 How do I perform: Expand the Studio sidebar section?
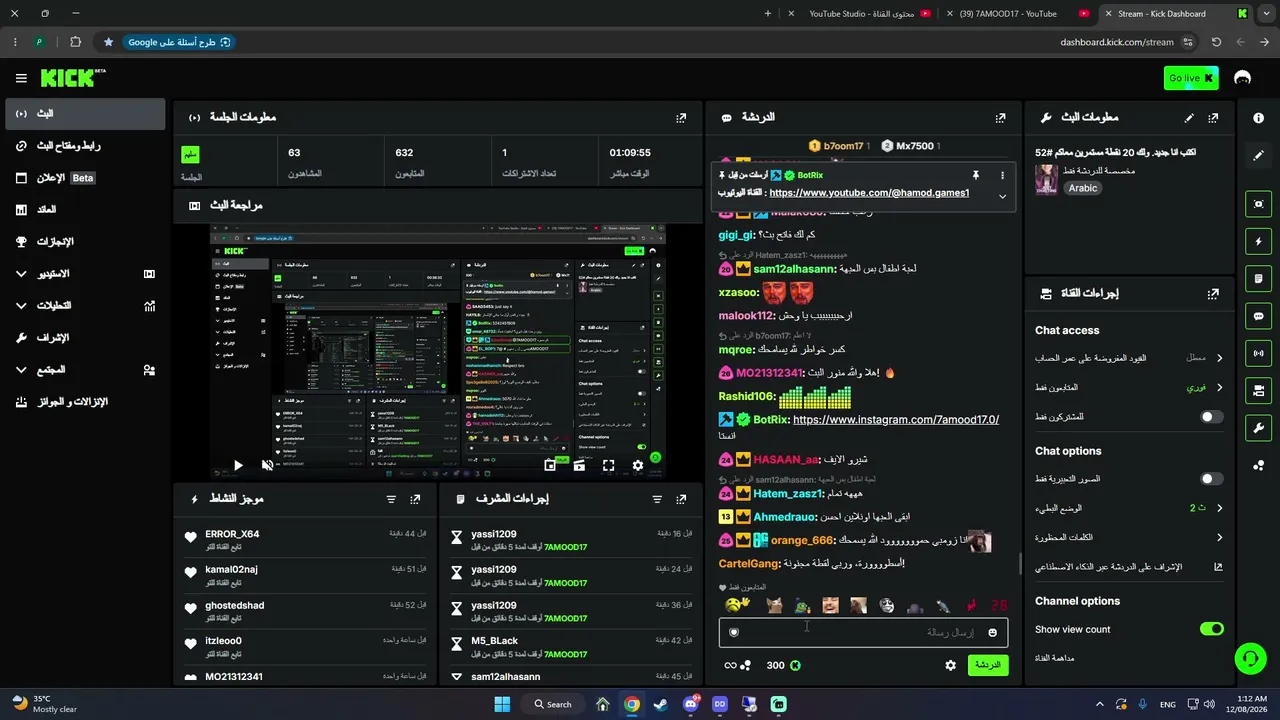pos(85,274)
